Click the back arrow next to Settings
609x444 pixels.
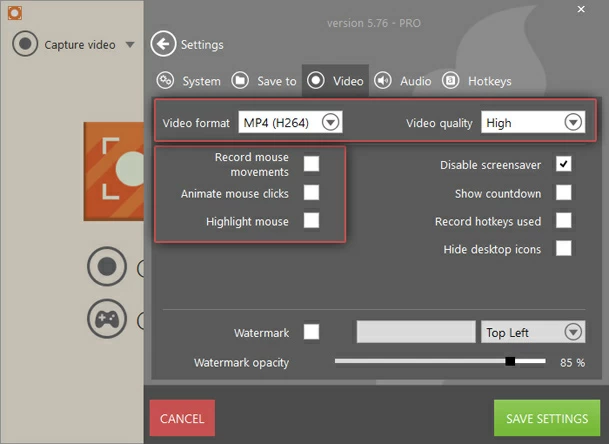pyautogui.click(x=163, y=44)
